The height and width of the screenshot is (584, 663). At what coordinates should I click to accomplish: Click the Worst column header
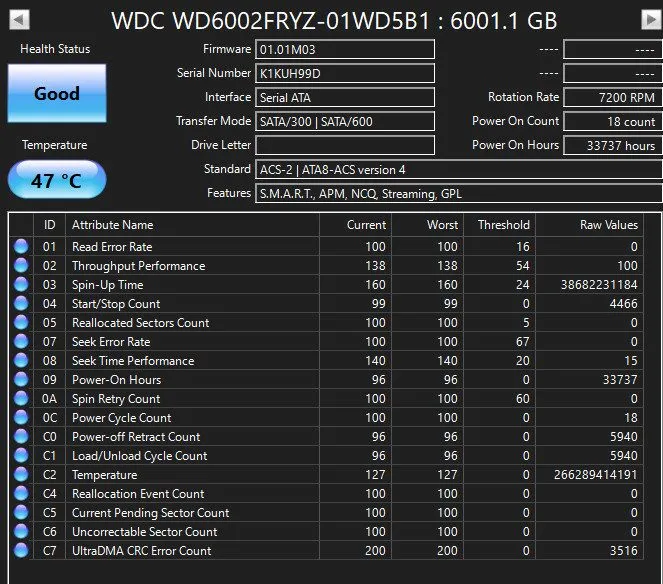(x=428, y=225)
